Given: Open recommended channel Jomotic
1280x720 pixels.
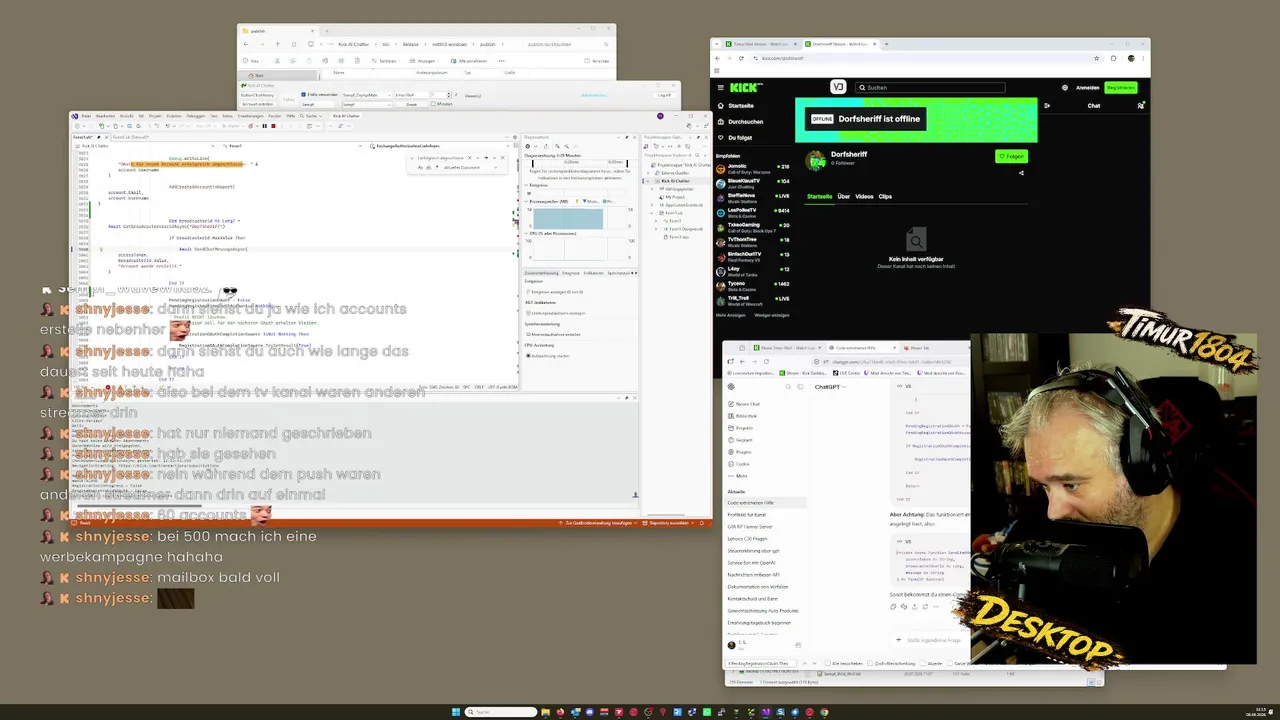Looking at the screenshot, I should 752,169.
